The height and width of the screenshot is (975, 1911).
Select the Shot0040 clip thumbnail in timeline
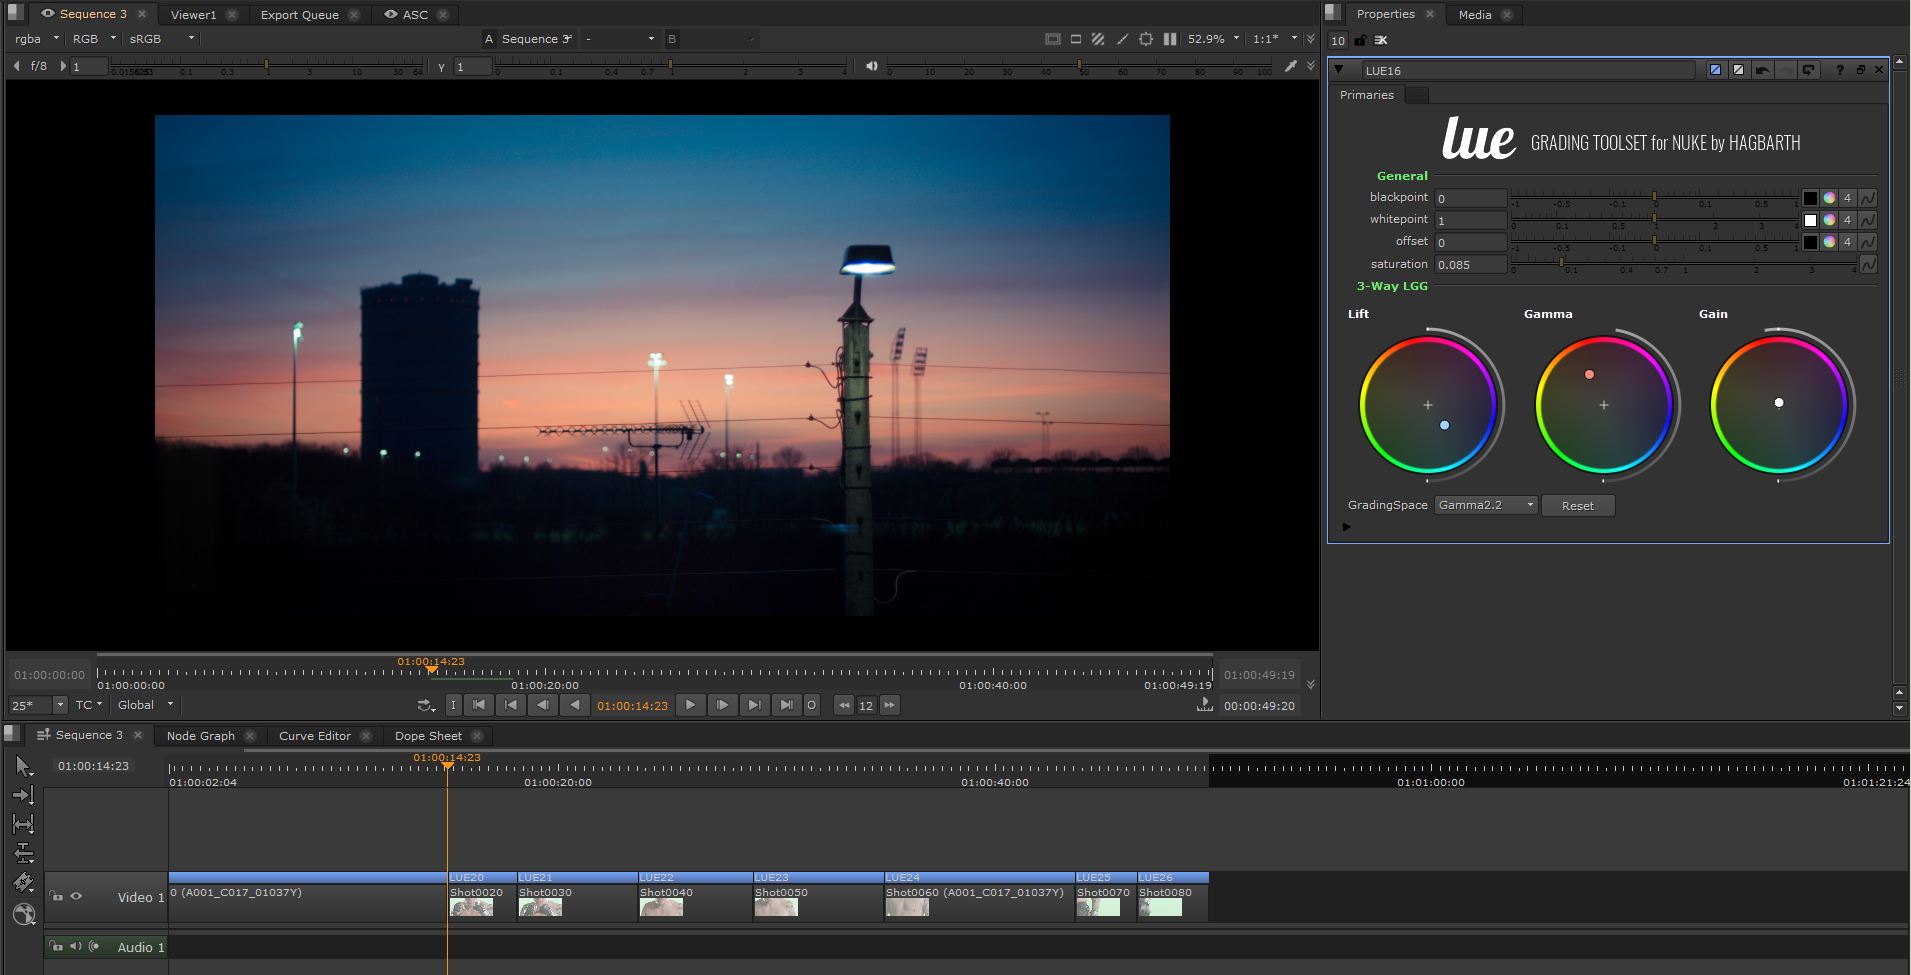(x=661, y=907)
